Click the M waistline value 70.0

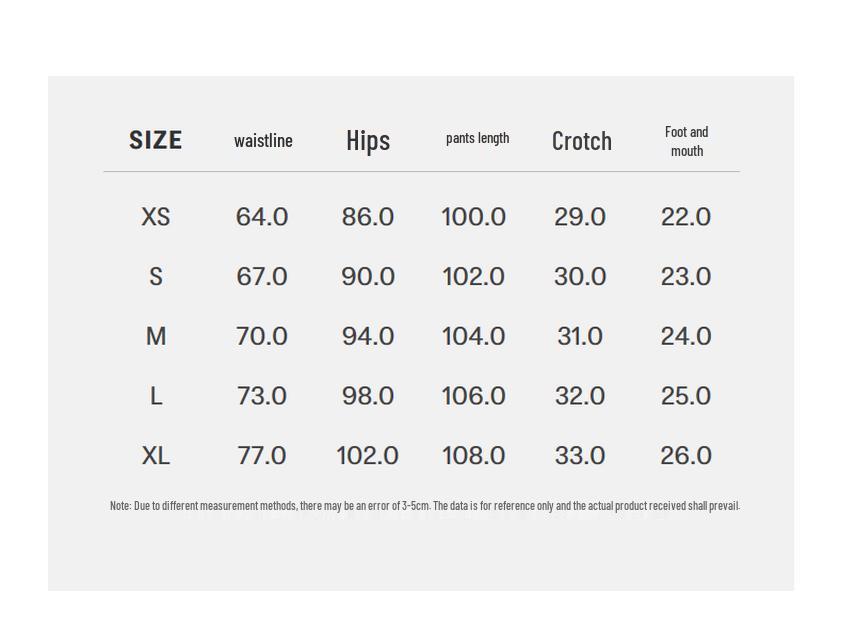point(262,337)
